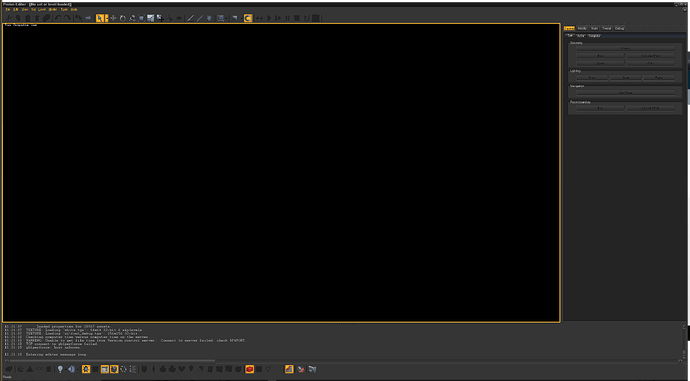Screen dimensions: 690x381
Task: Open the dropdown arrow next to the selection tool
Action: (106, 18)
